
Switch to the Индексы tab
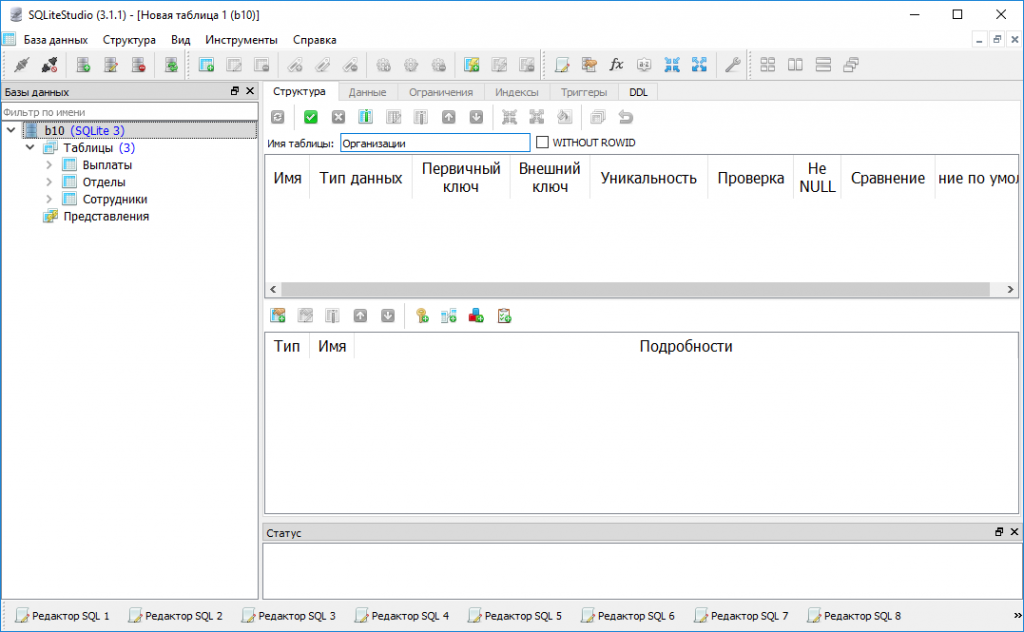click(517, 92)
